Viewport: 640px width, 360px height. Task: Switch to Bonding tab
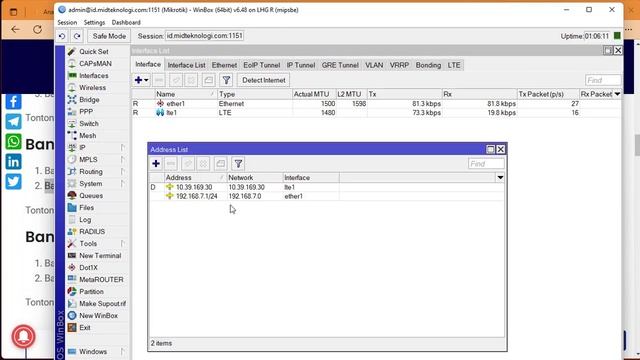428,65
